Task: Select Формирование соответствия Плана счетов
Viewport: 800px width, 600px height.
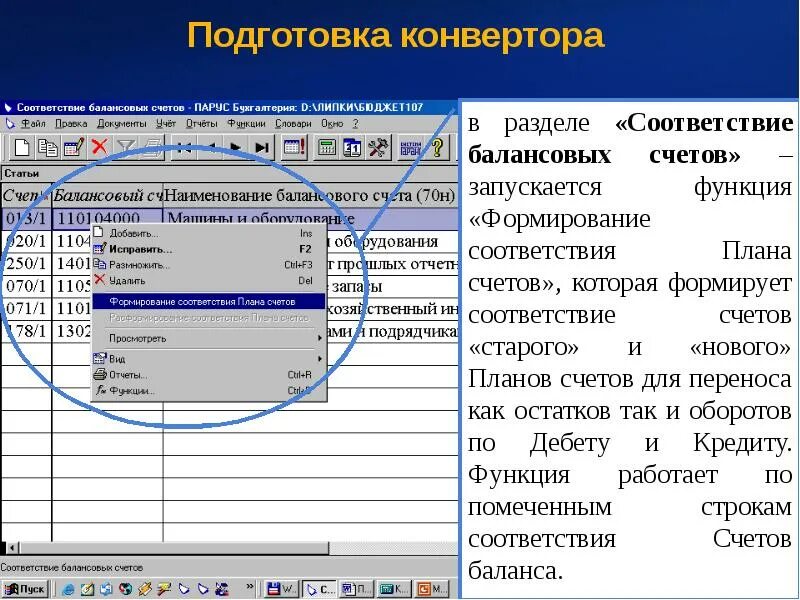Action: click(x=208, y=302)
